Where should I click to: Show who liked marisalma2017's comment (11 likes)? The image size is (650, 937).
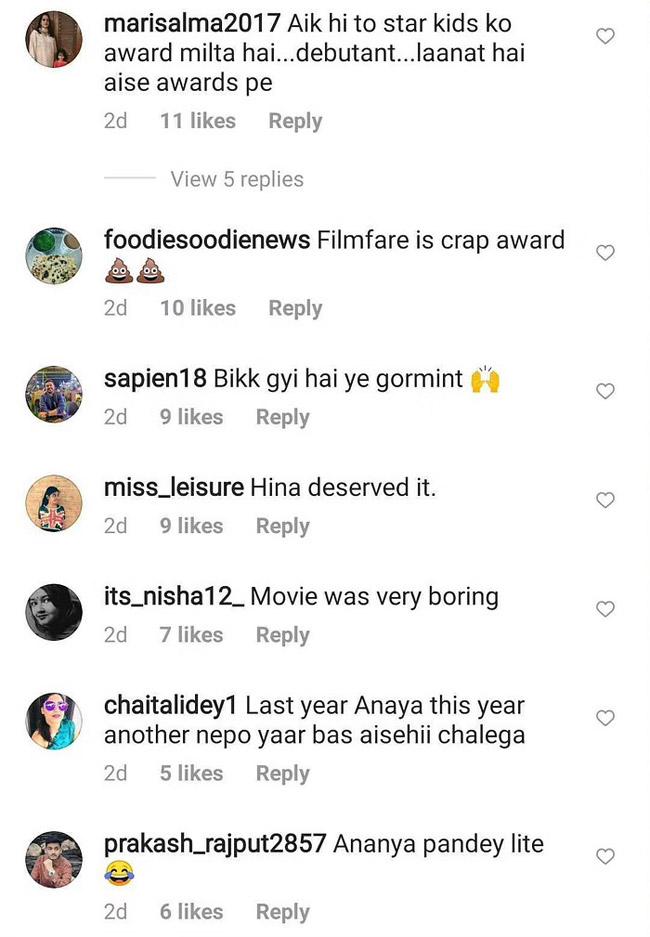click(198, 121)
